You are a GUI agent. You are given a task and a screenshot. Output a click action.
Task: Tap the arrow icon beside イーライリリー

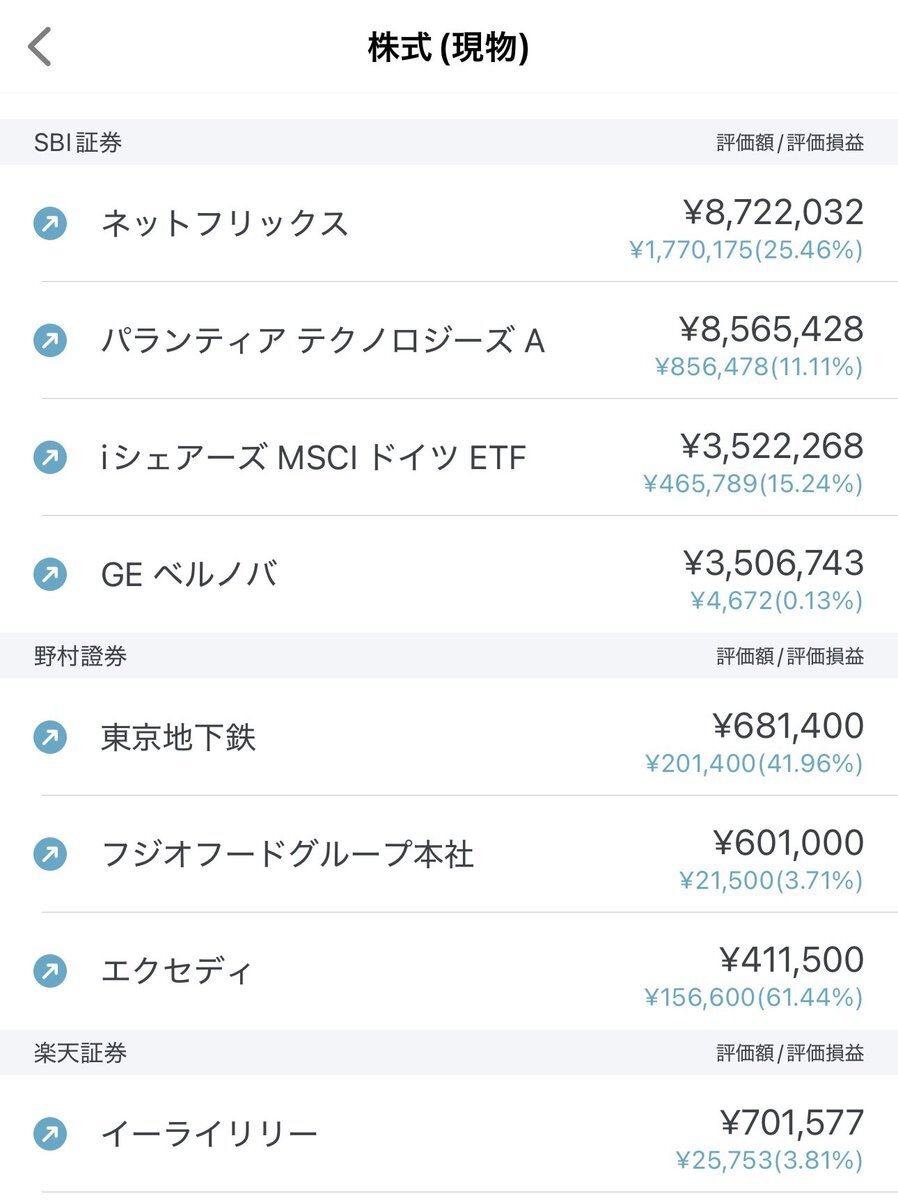(50, 1134)
